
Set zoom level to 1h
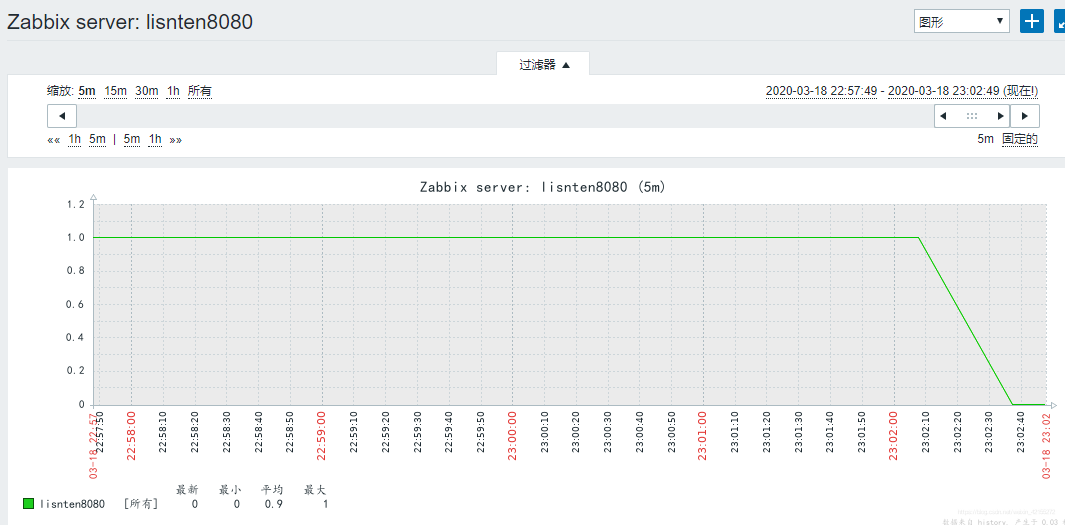(x=174, y=91)
